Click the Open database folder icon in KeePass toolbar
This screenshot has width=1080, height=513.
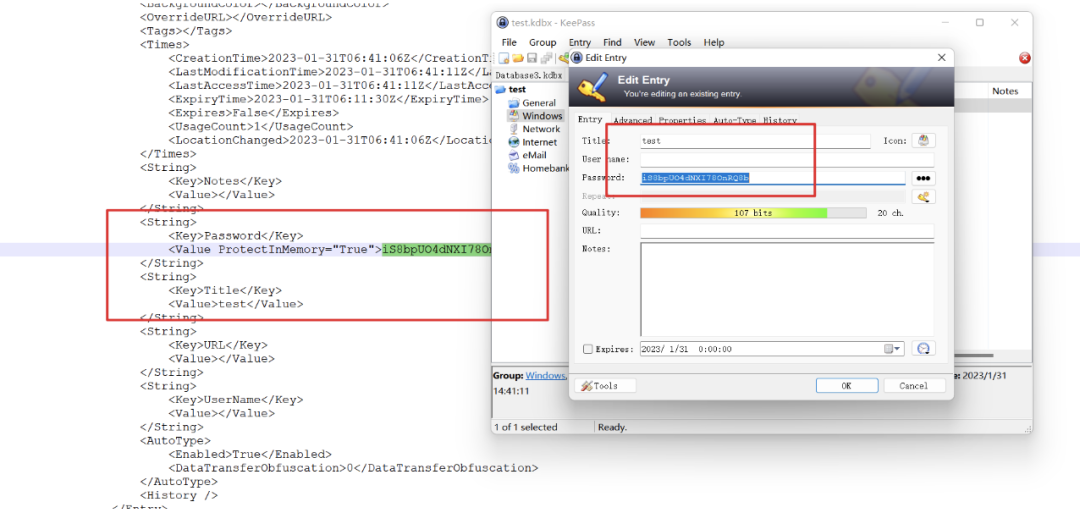517,59
